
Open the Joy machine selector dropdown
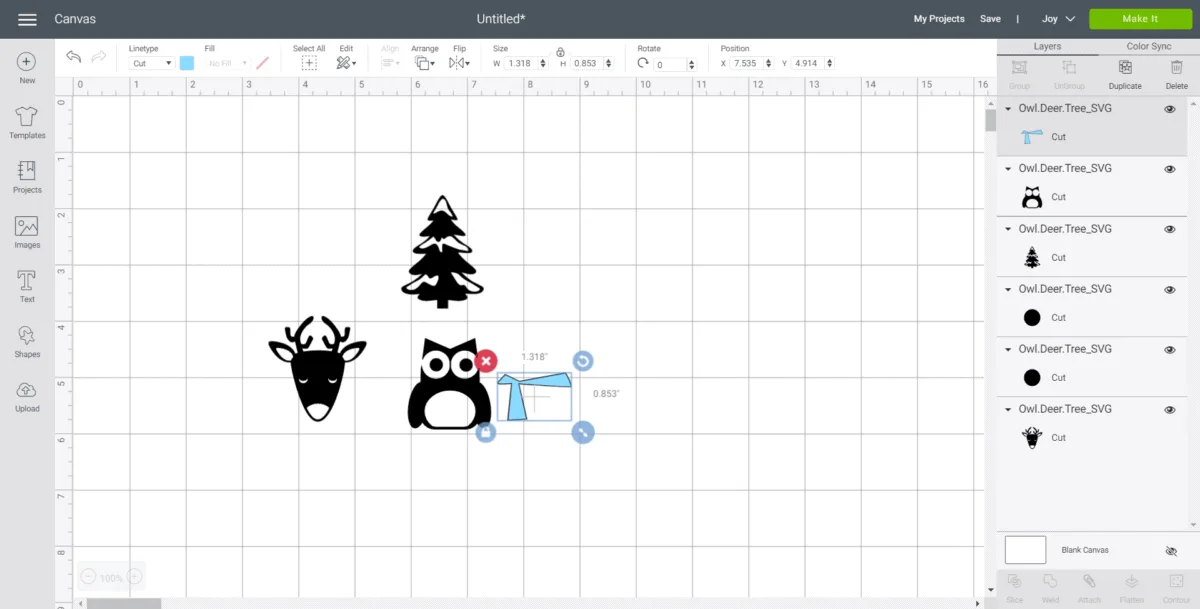pos(1058,19)
